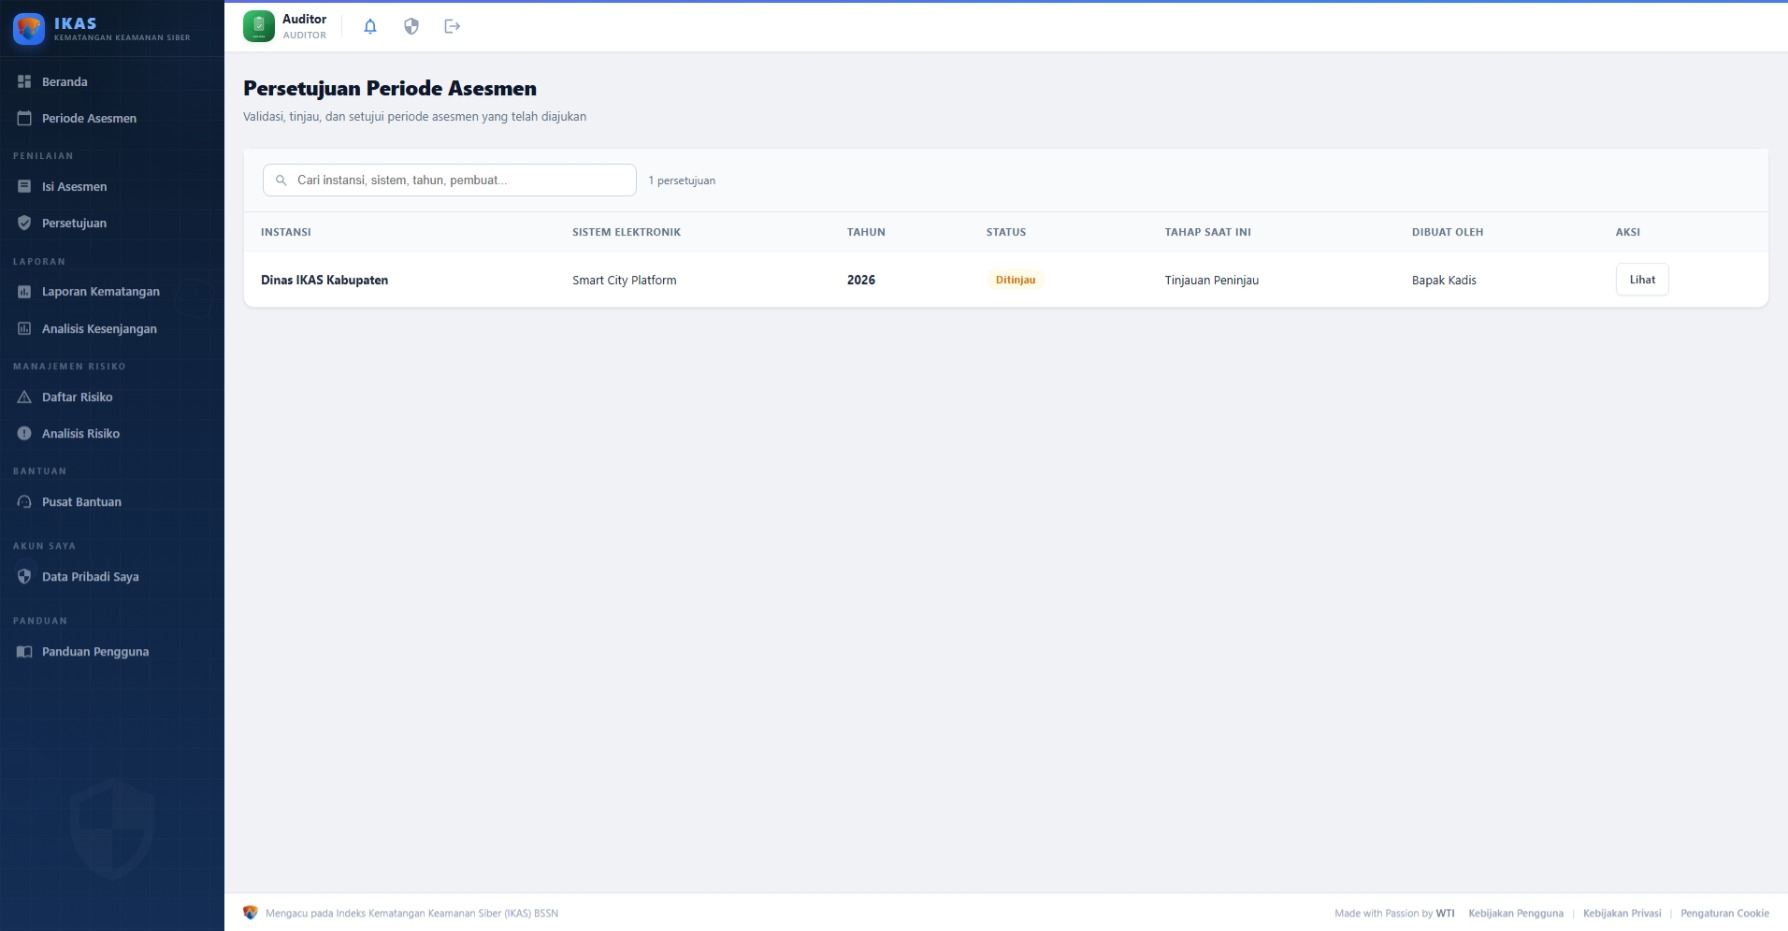Click the Daftar Risiko warning triangle icon
Viewport: 1788px width, 931px height.
[x=25, y=397]
